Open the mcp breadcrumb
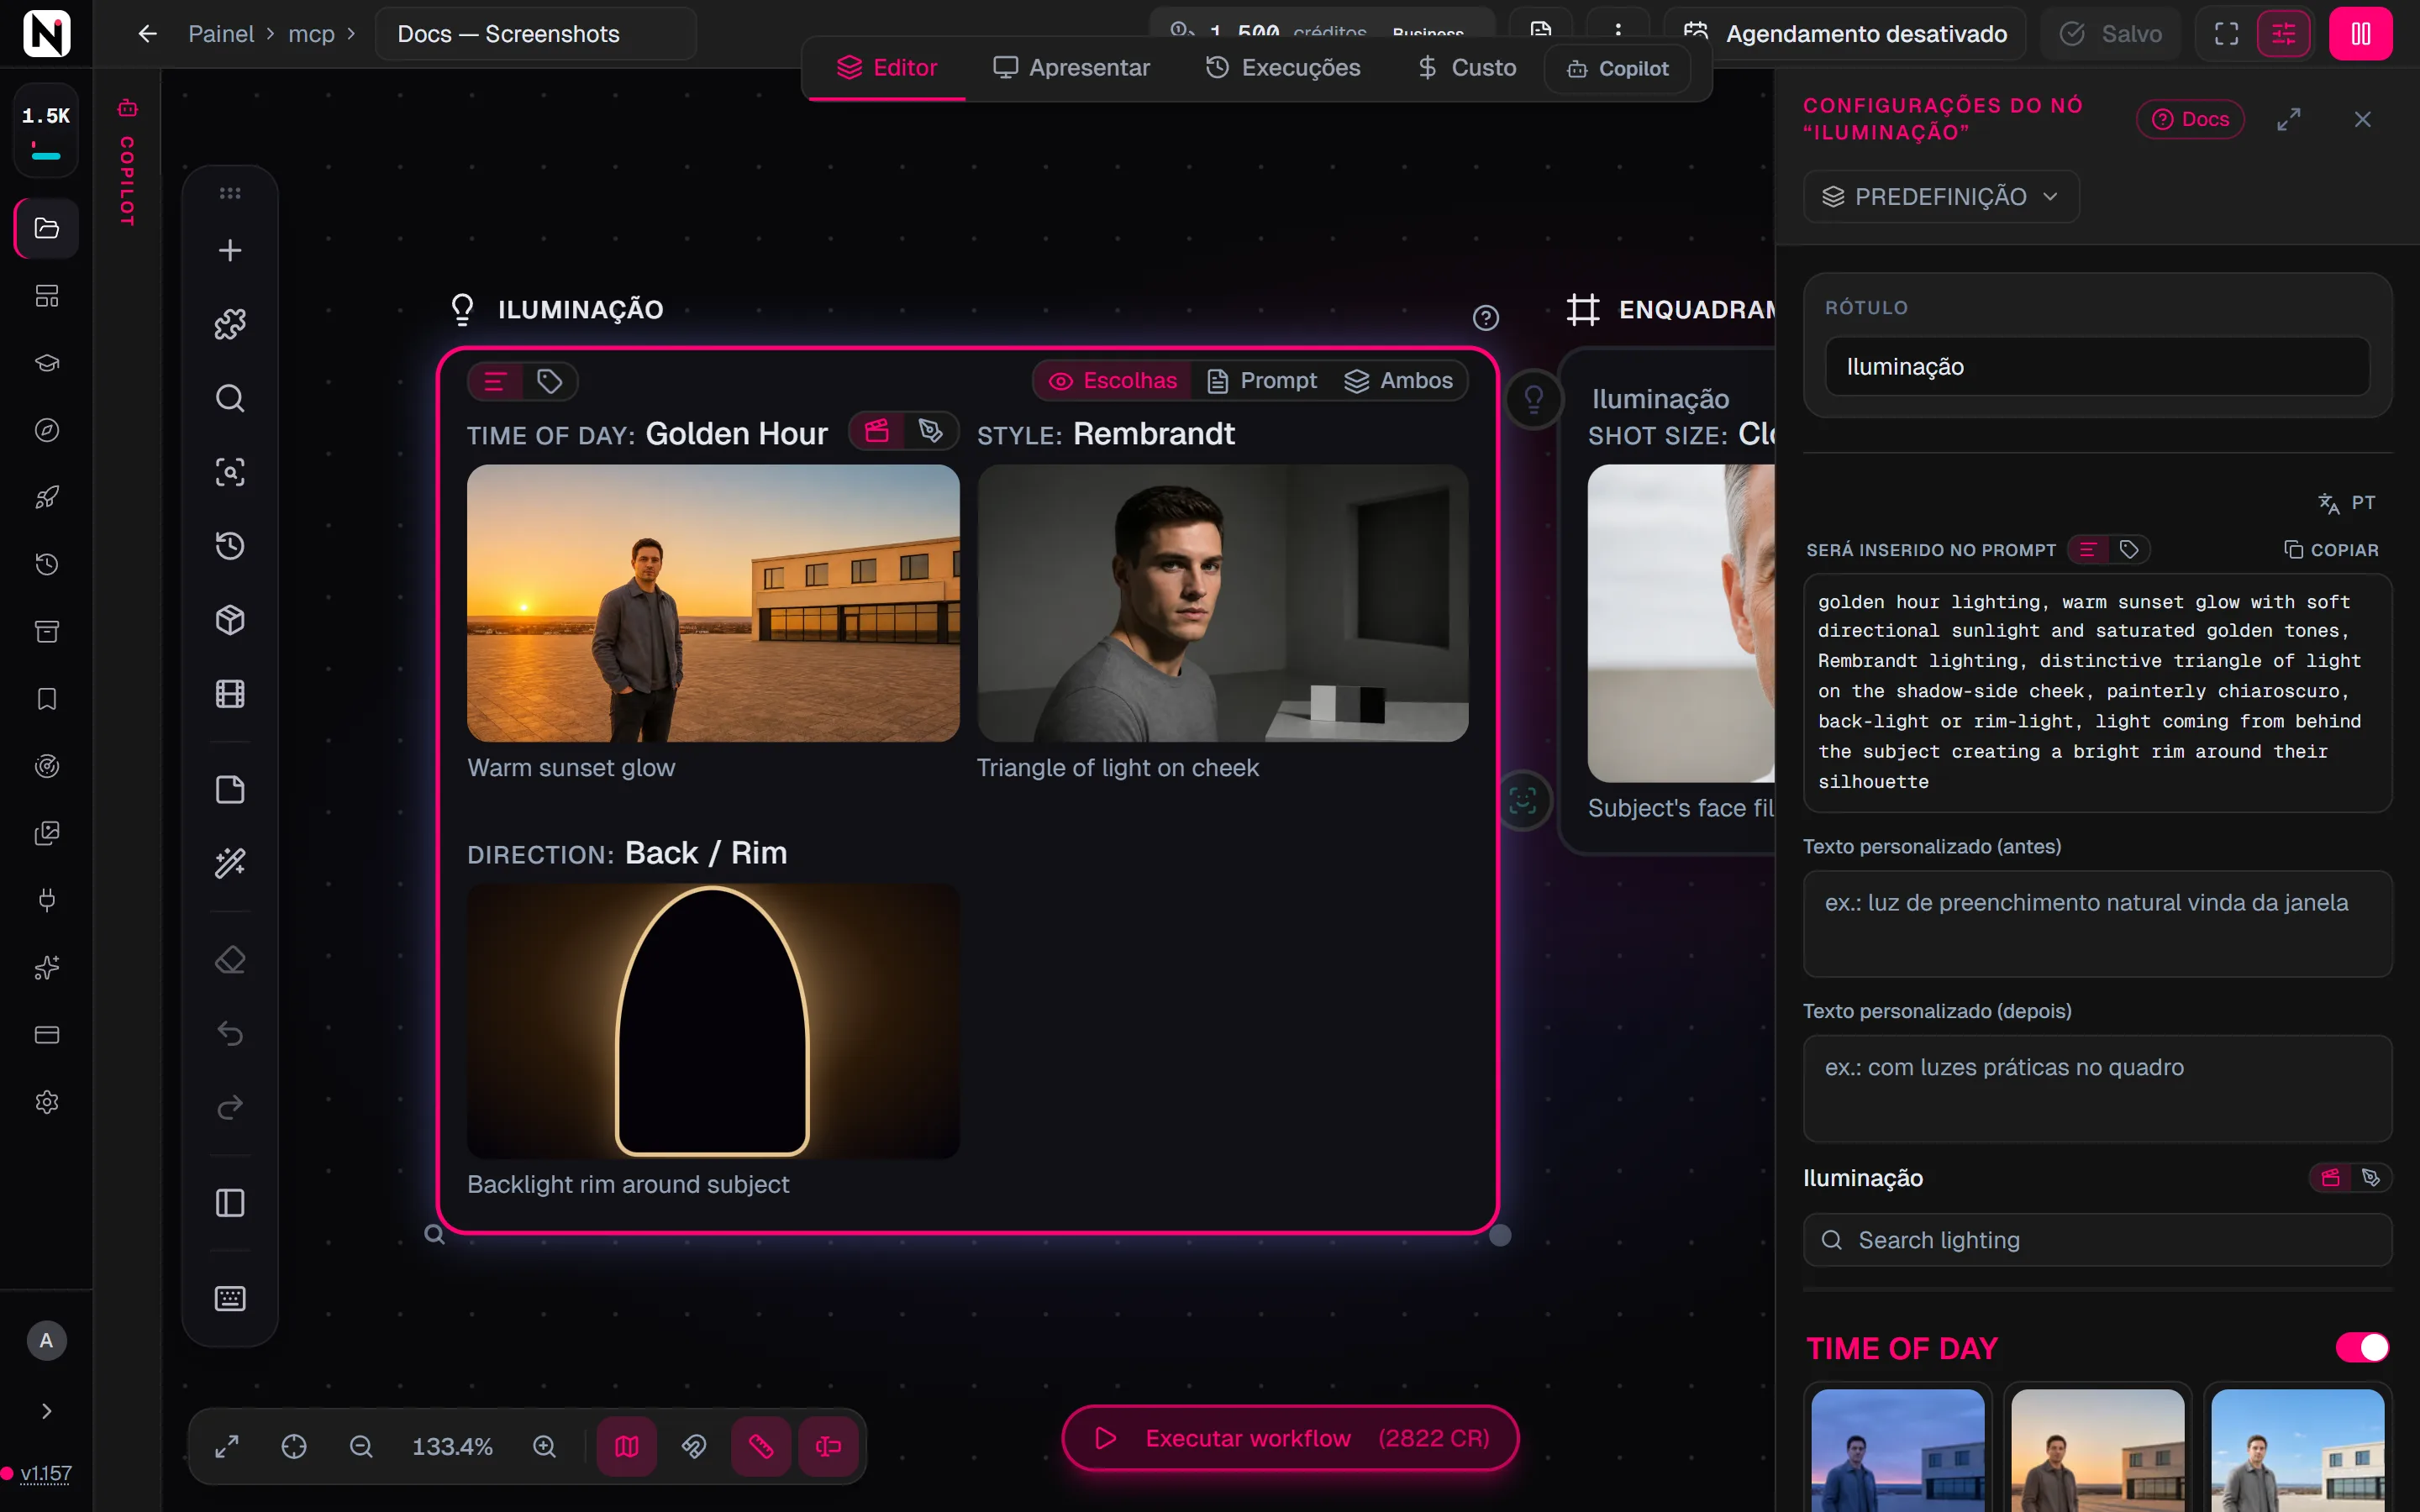The image size is (2420, 1512). [x=312, y=34]
